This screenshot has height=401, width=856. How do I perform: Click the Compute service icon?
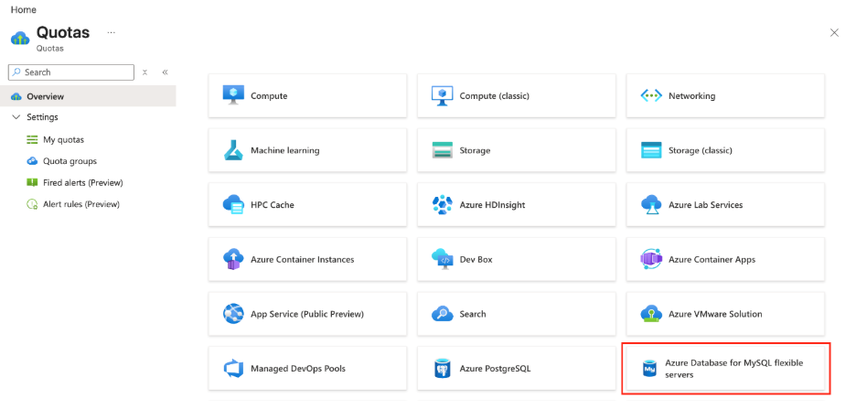coord(234,95)
